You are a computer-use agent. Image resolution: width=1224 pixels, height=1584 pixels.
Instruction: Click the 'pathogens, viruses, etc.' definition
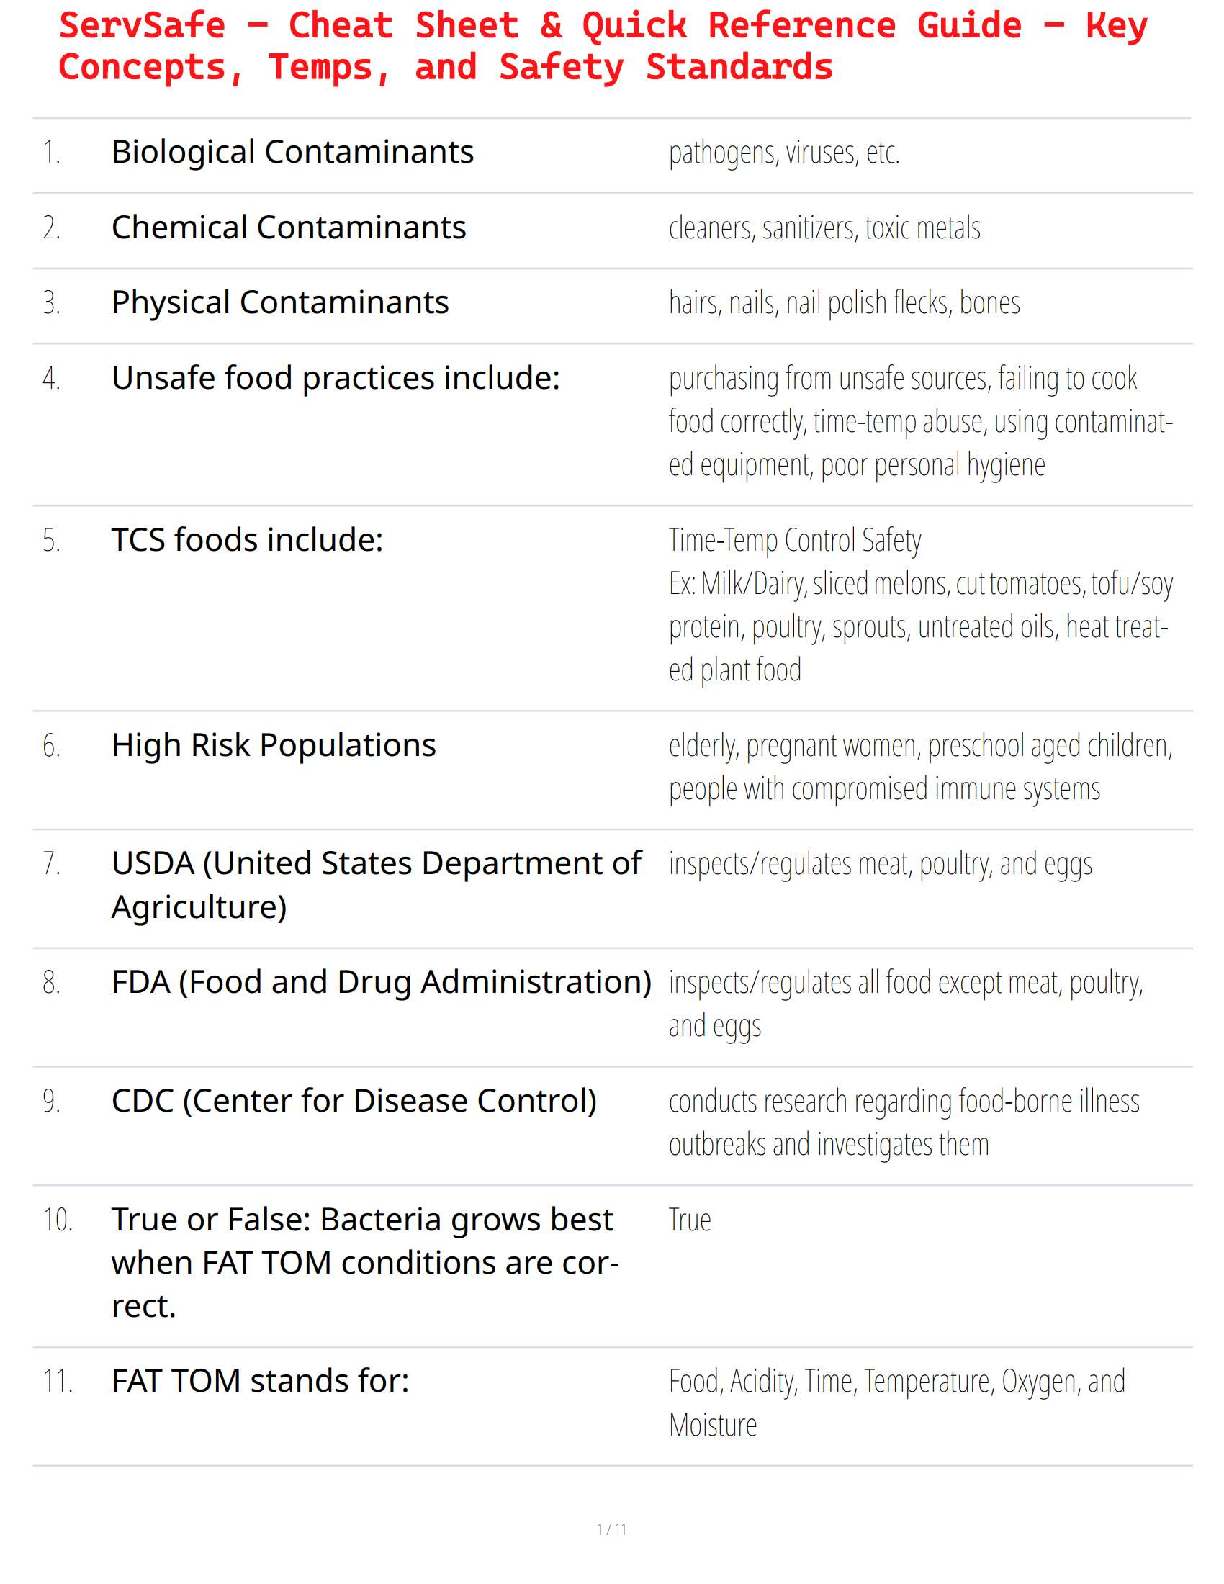pyautogui.click(x=784, y=153)
